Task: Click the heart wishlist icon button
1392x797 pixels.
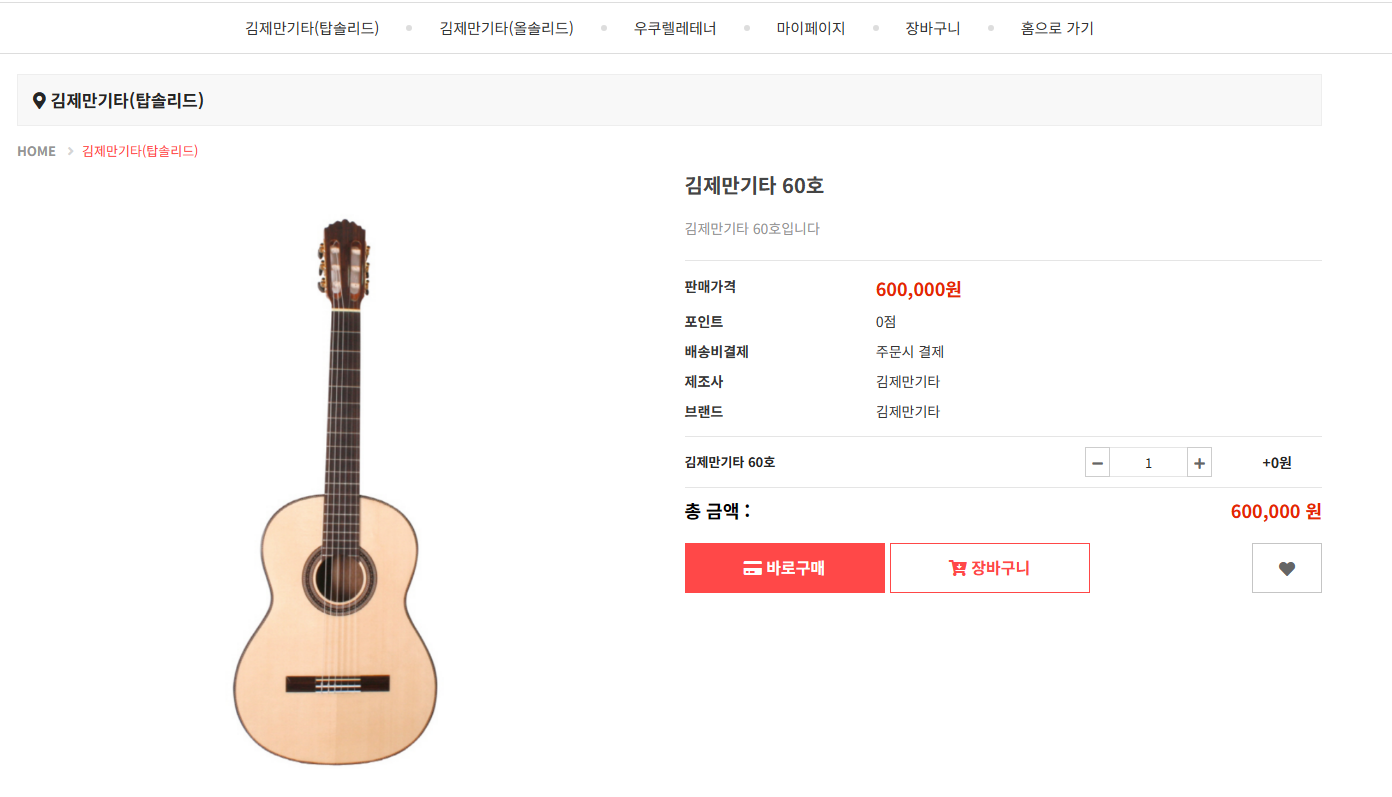Action: tap(1286, 568)
